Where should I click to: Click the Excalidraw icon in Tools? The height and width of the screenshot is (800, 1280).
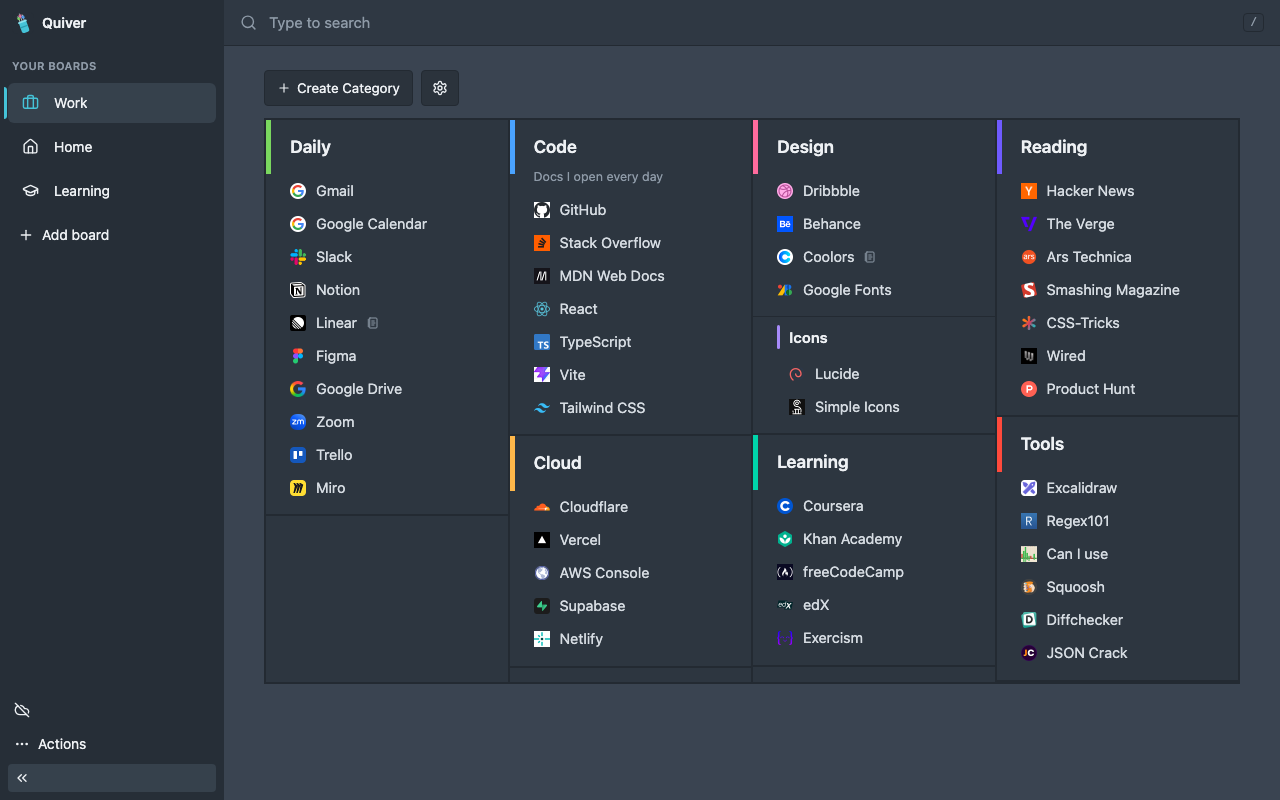pos(1029,488)
